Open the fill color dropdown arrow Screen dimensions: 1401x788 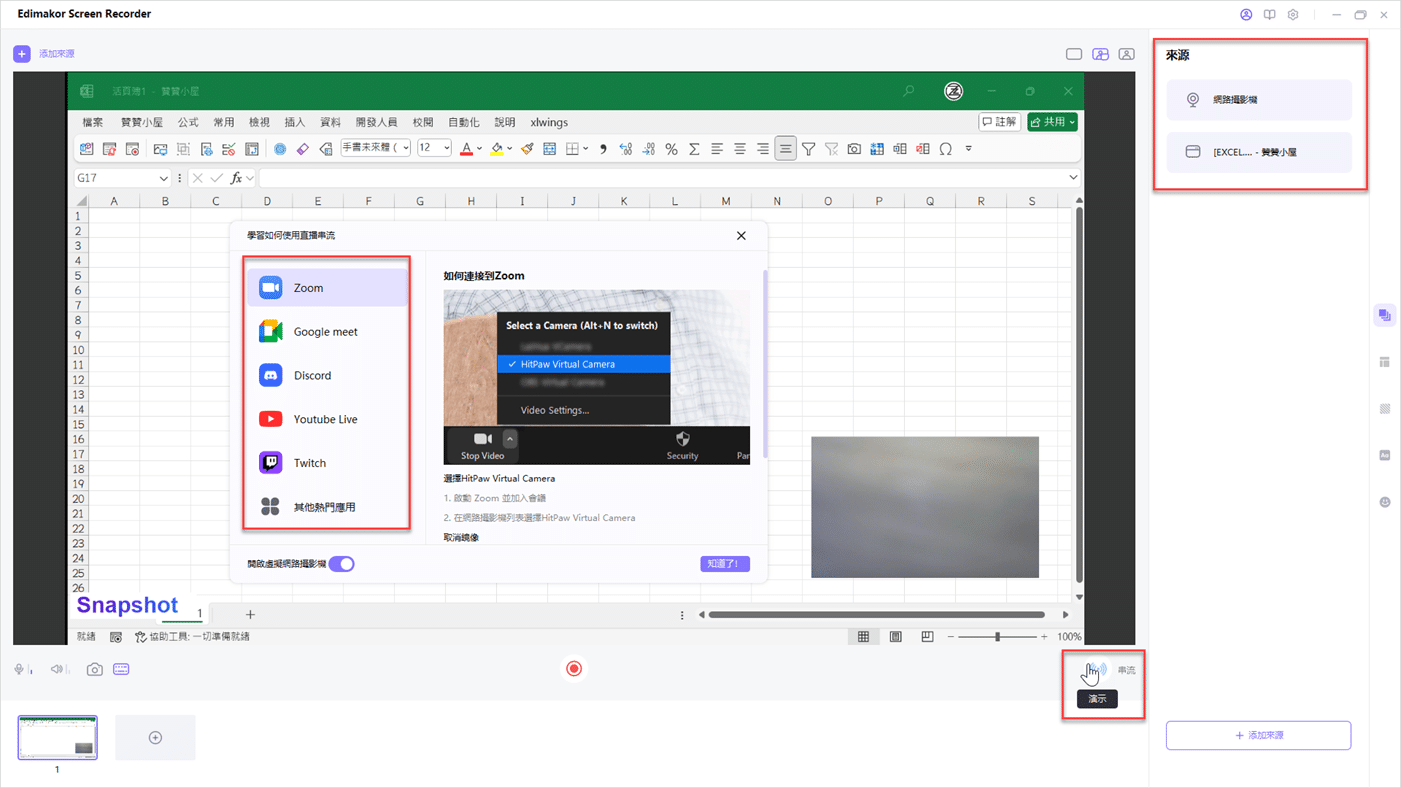[x=509, y=149]
